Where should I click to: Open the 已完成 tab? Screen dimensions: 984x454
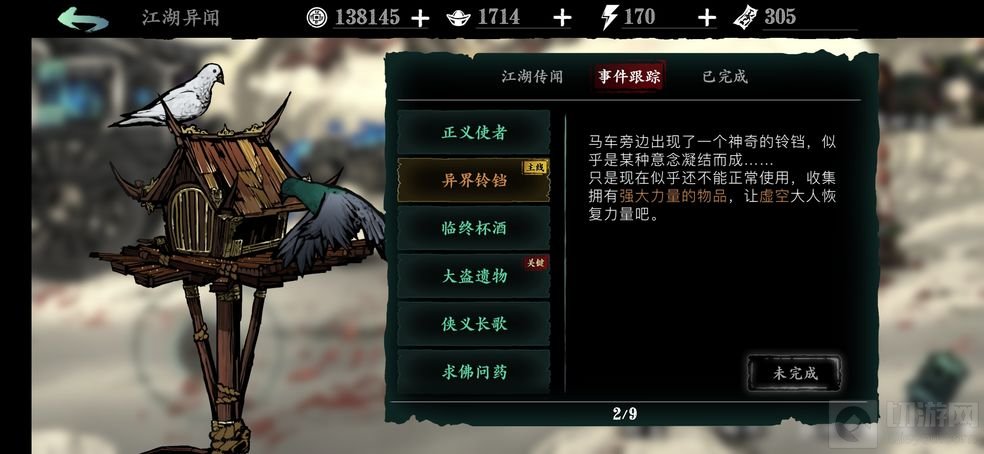725,77
